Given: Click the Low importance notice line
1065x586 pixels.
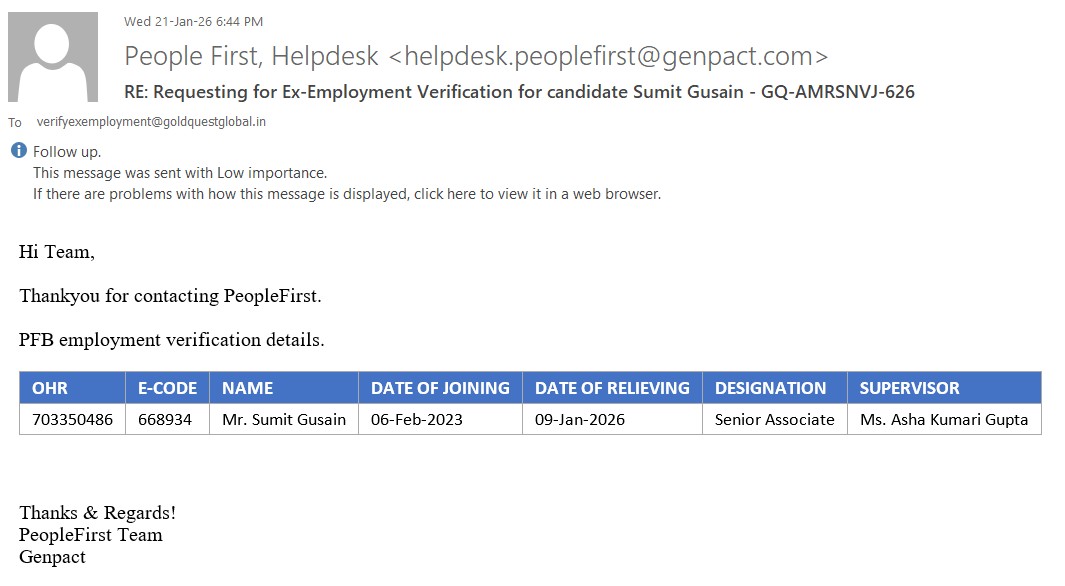Looking at the screenshot, I should [180, 173].
